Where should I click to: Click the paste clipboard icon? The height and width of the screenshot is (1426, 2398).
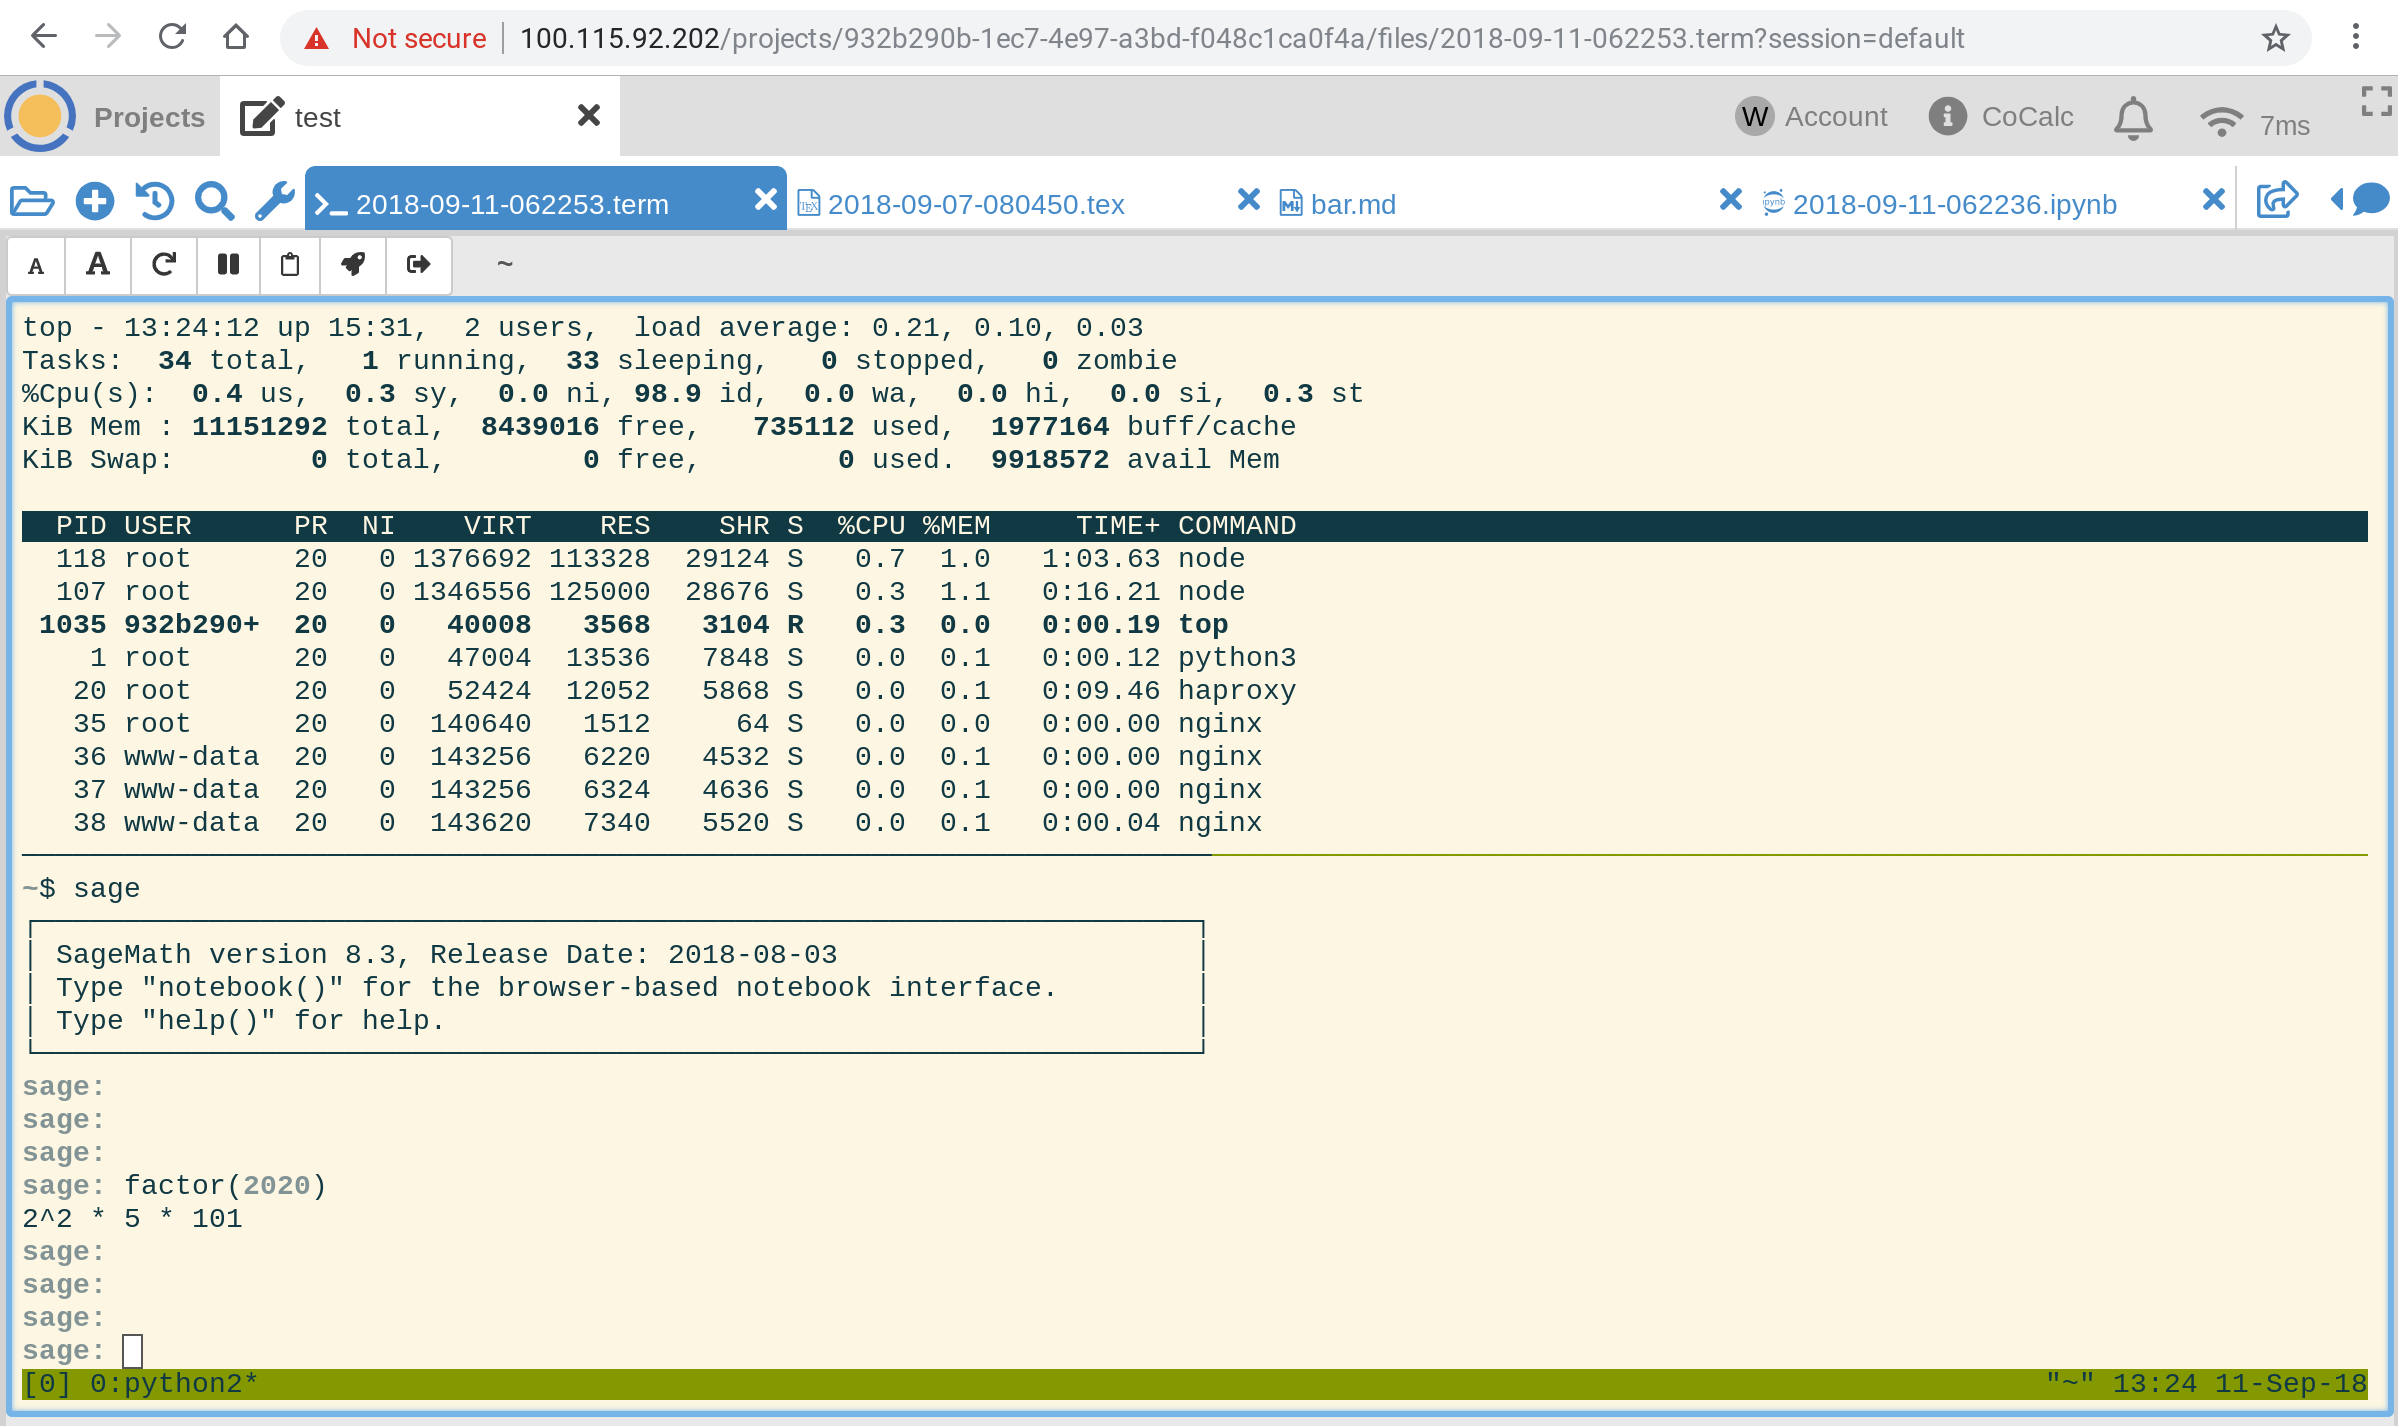click(x=290, y=265)
